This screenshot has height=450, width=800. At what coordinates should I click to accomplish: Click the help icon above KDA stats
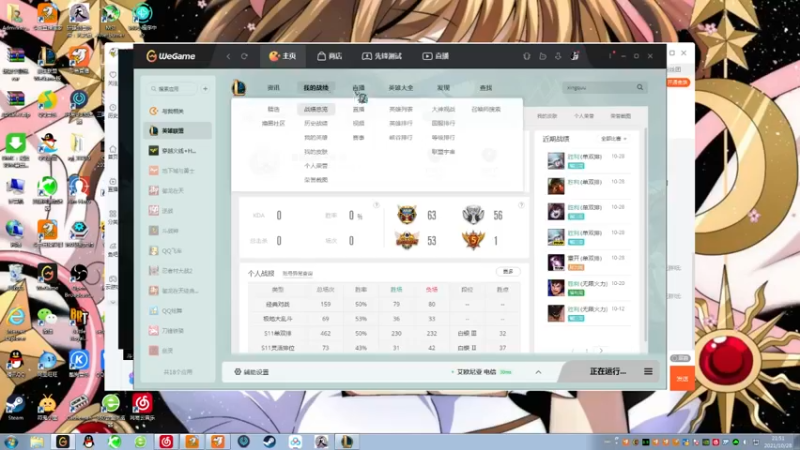(x=376, y=205)
